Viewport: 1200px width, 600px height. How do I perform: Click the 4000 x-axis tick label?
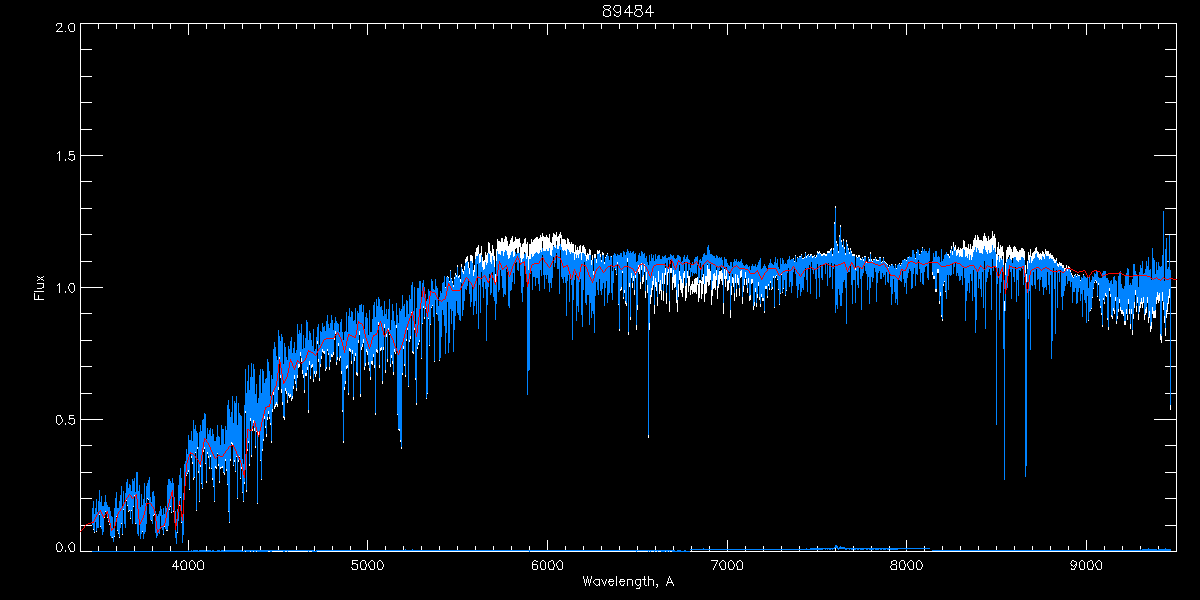coord(188,565)
